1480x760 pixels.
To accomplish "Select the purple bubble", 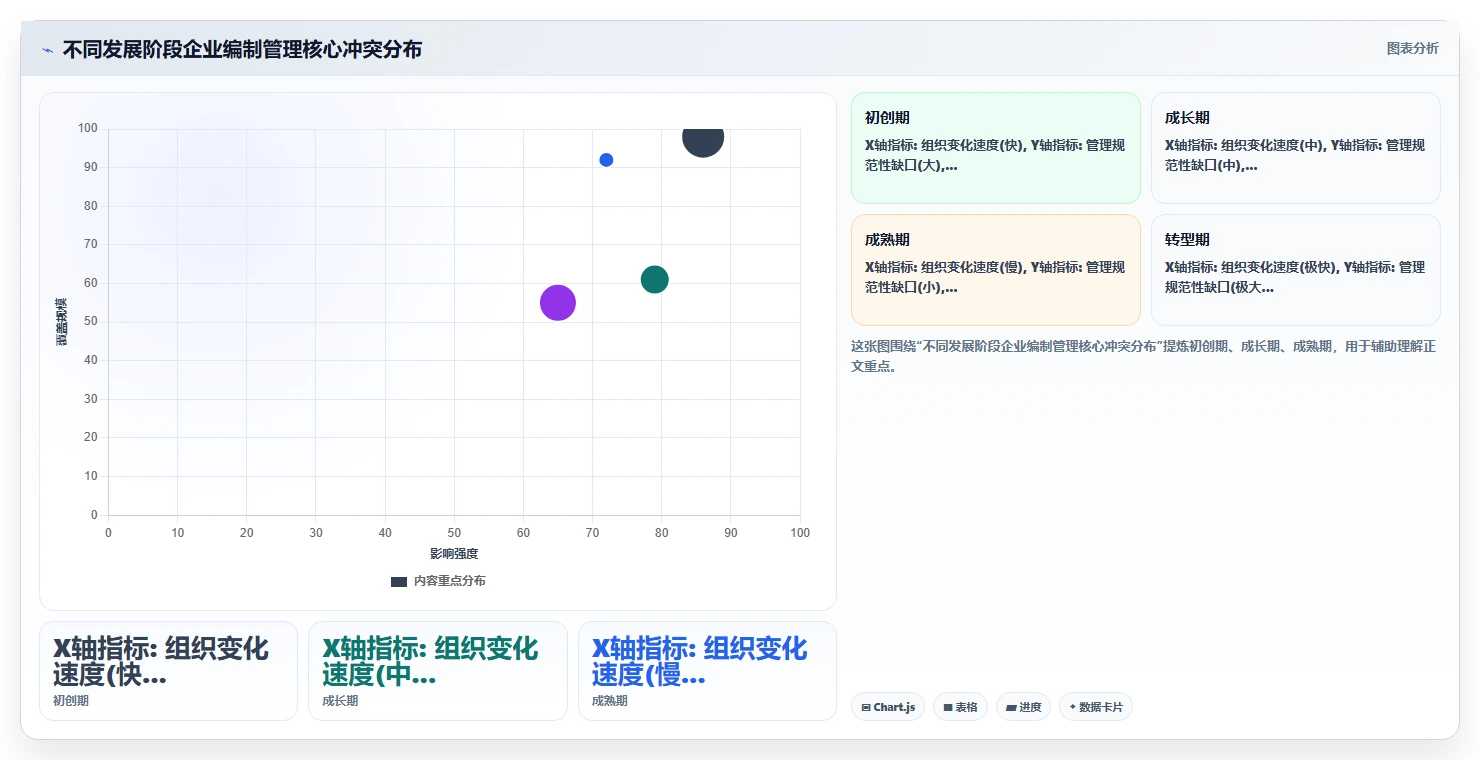I will point(558,302).
